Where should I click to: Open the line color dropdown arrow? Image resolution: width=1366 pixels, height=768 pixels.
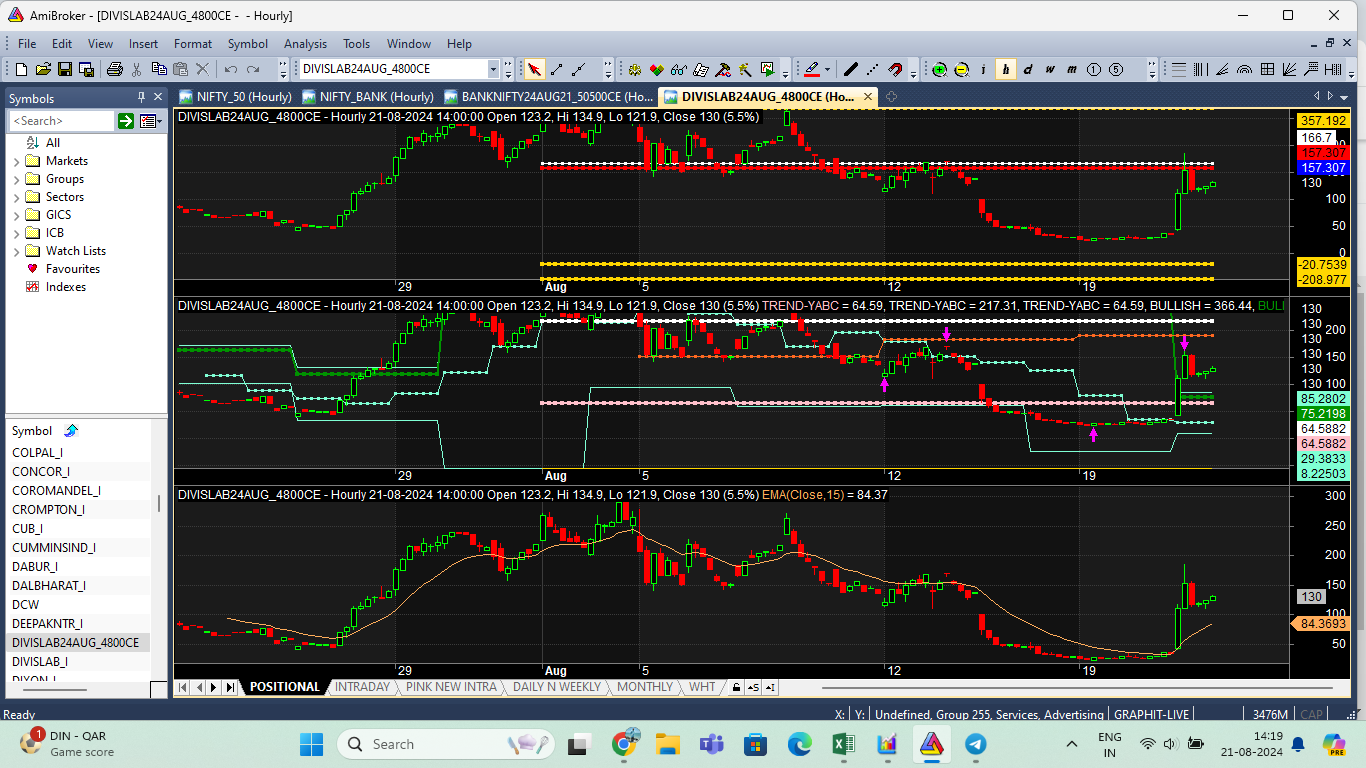tap(827, 69)
